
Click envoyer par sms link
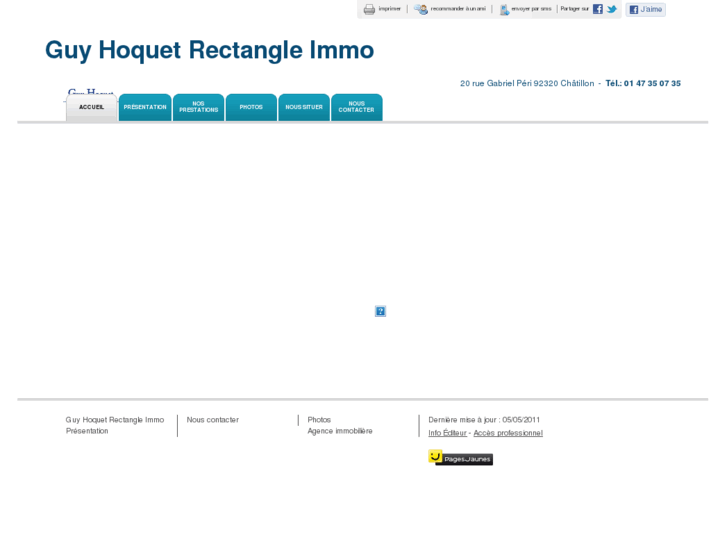(531, 9)
